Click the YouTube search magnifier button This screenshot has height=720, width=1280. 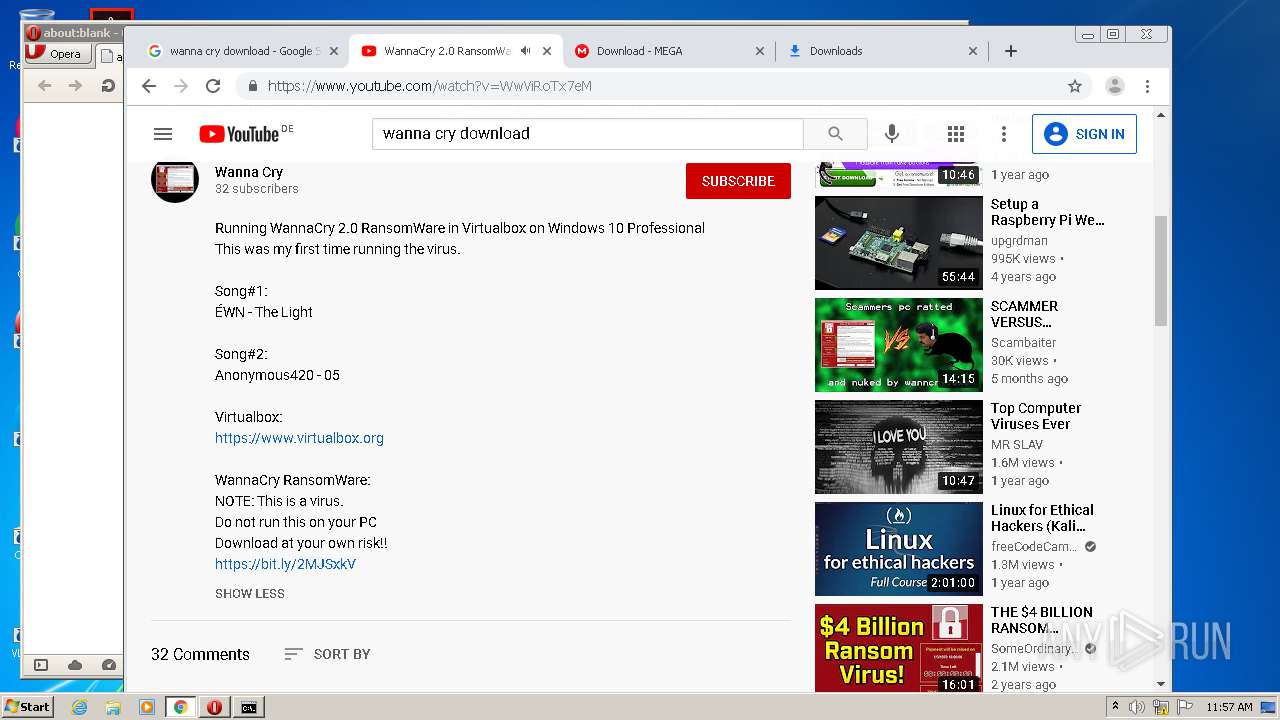836,134
